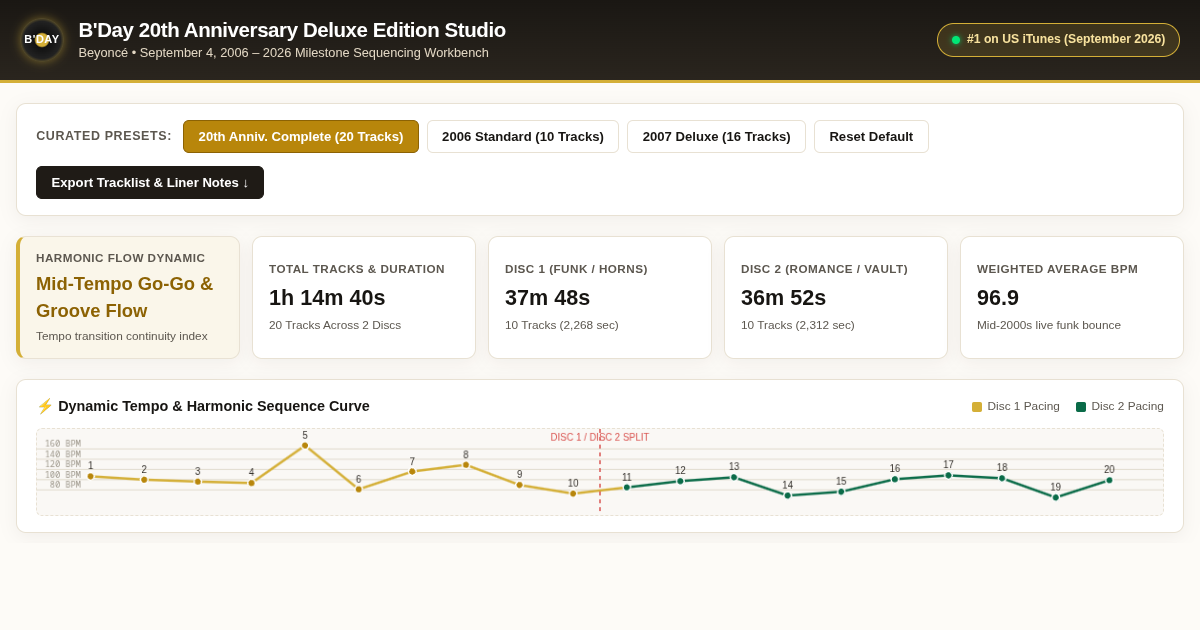This screenshot has height=630, width=1200.
Task: Select track 15 point on Disc 2 line
Action: [841, 491]
